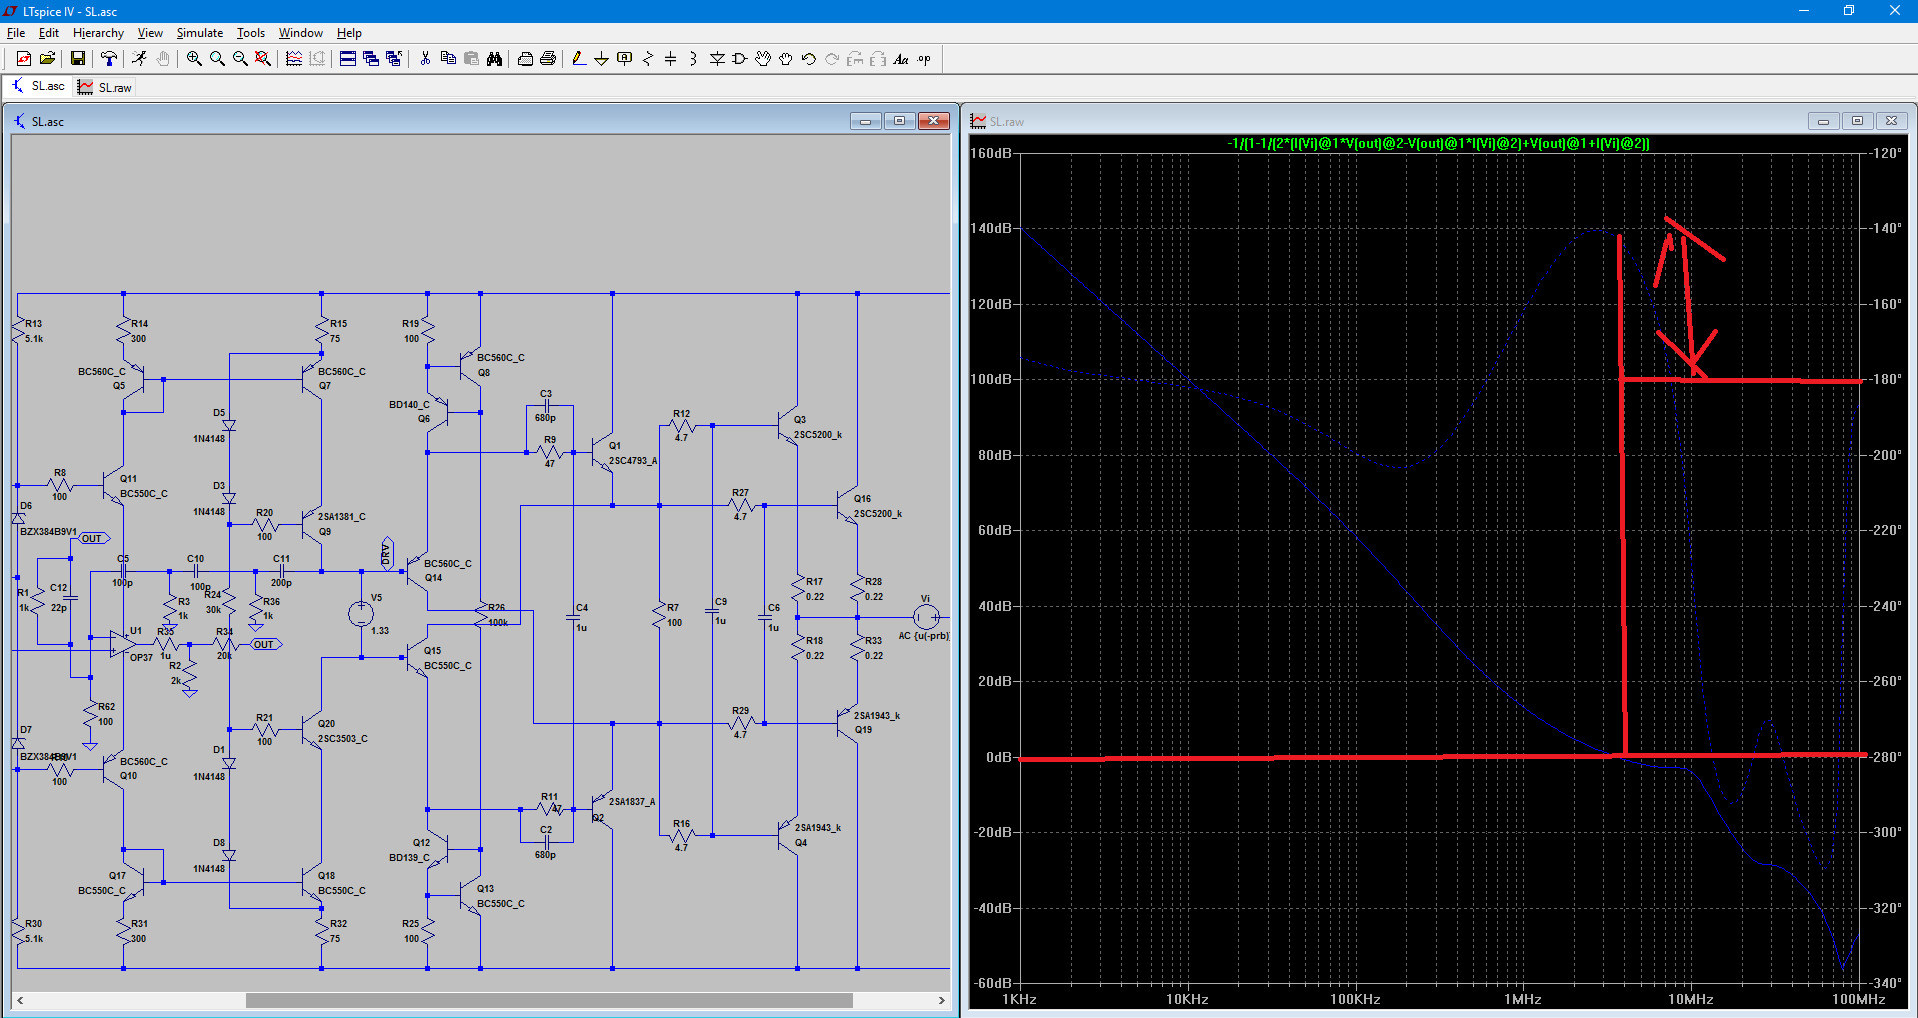1918x1018 pixels.
Task: Place a Ground symbol from toolbar
Action: [x=601, y=59]
